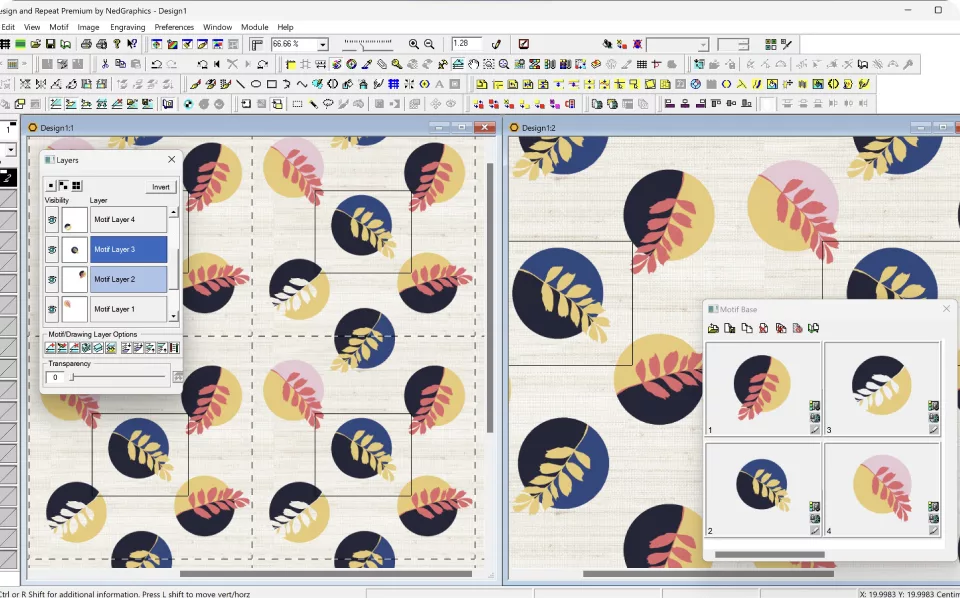This screenshot has width=960, height=598.
Task: Click the Transparency value field
Action: 55,377
